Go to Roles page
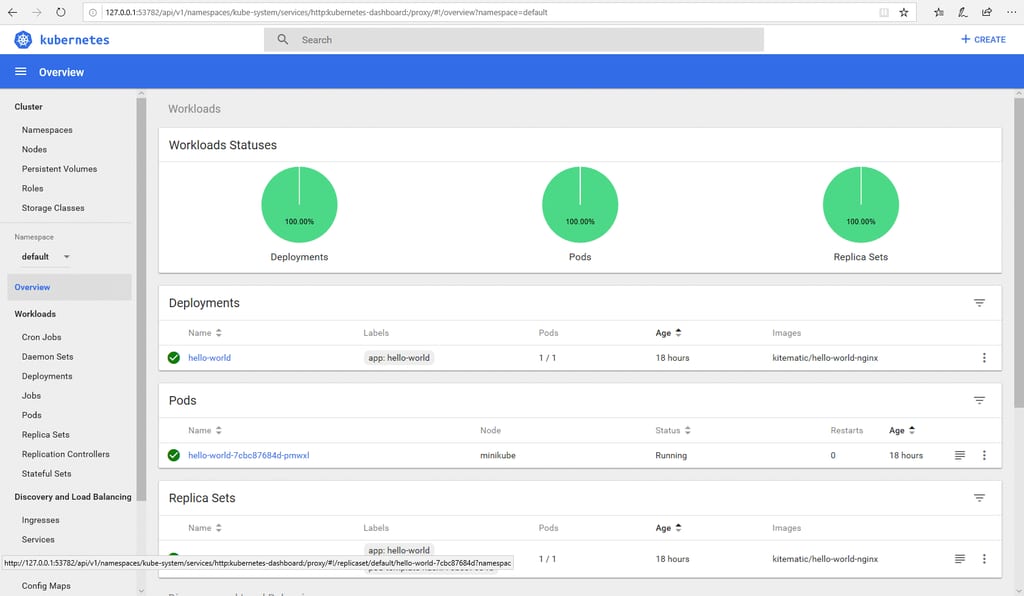The image size is (1024, 596). pos(33,189)
